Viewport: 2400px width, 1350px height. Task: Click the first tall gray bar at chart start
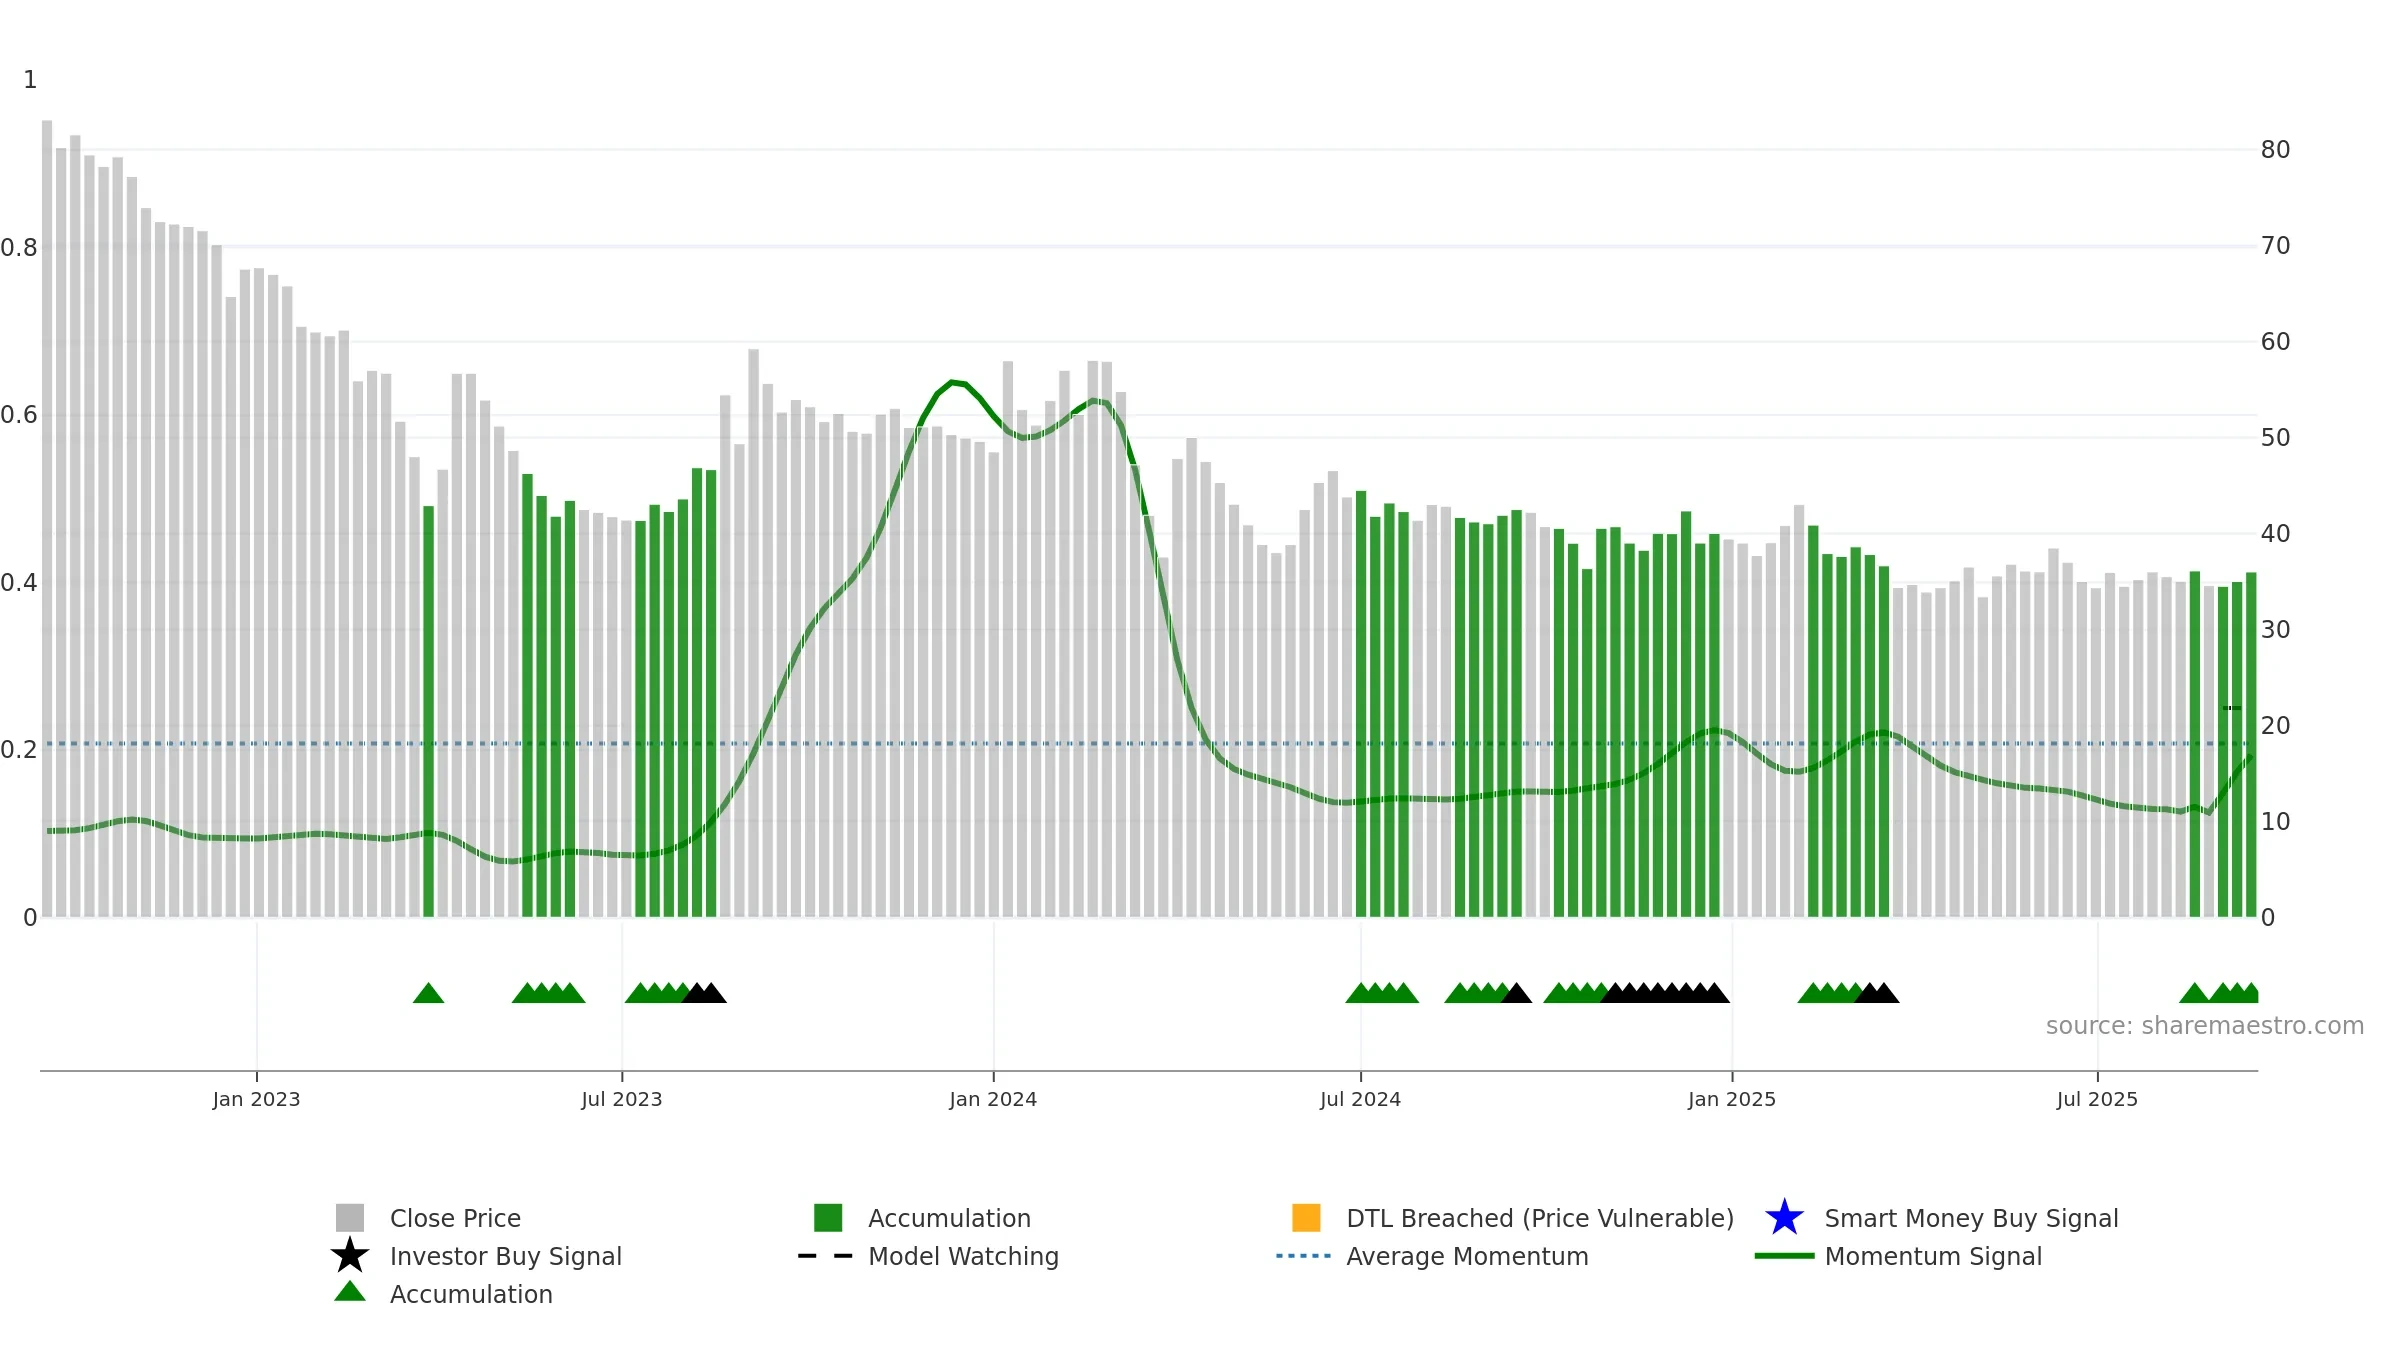click(47, 518)
